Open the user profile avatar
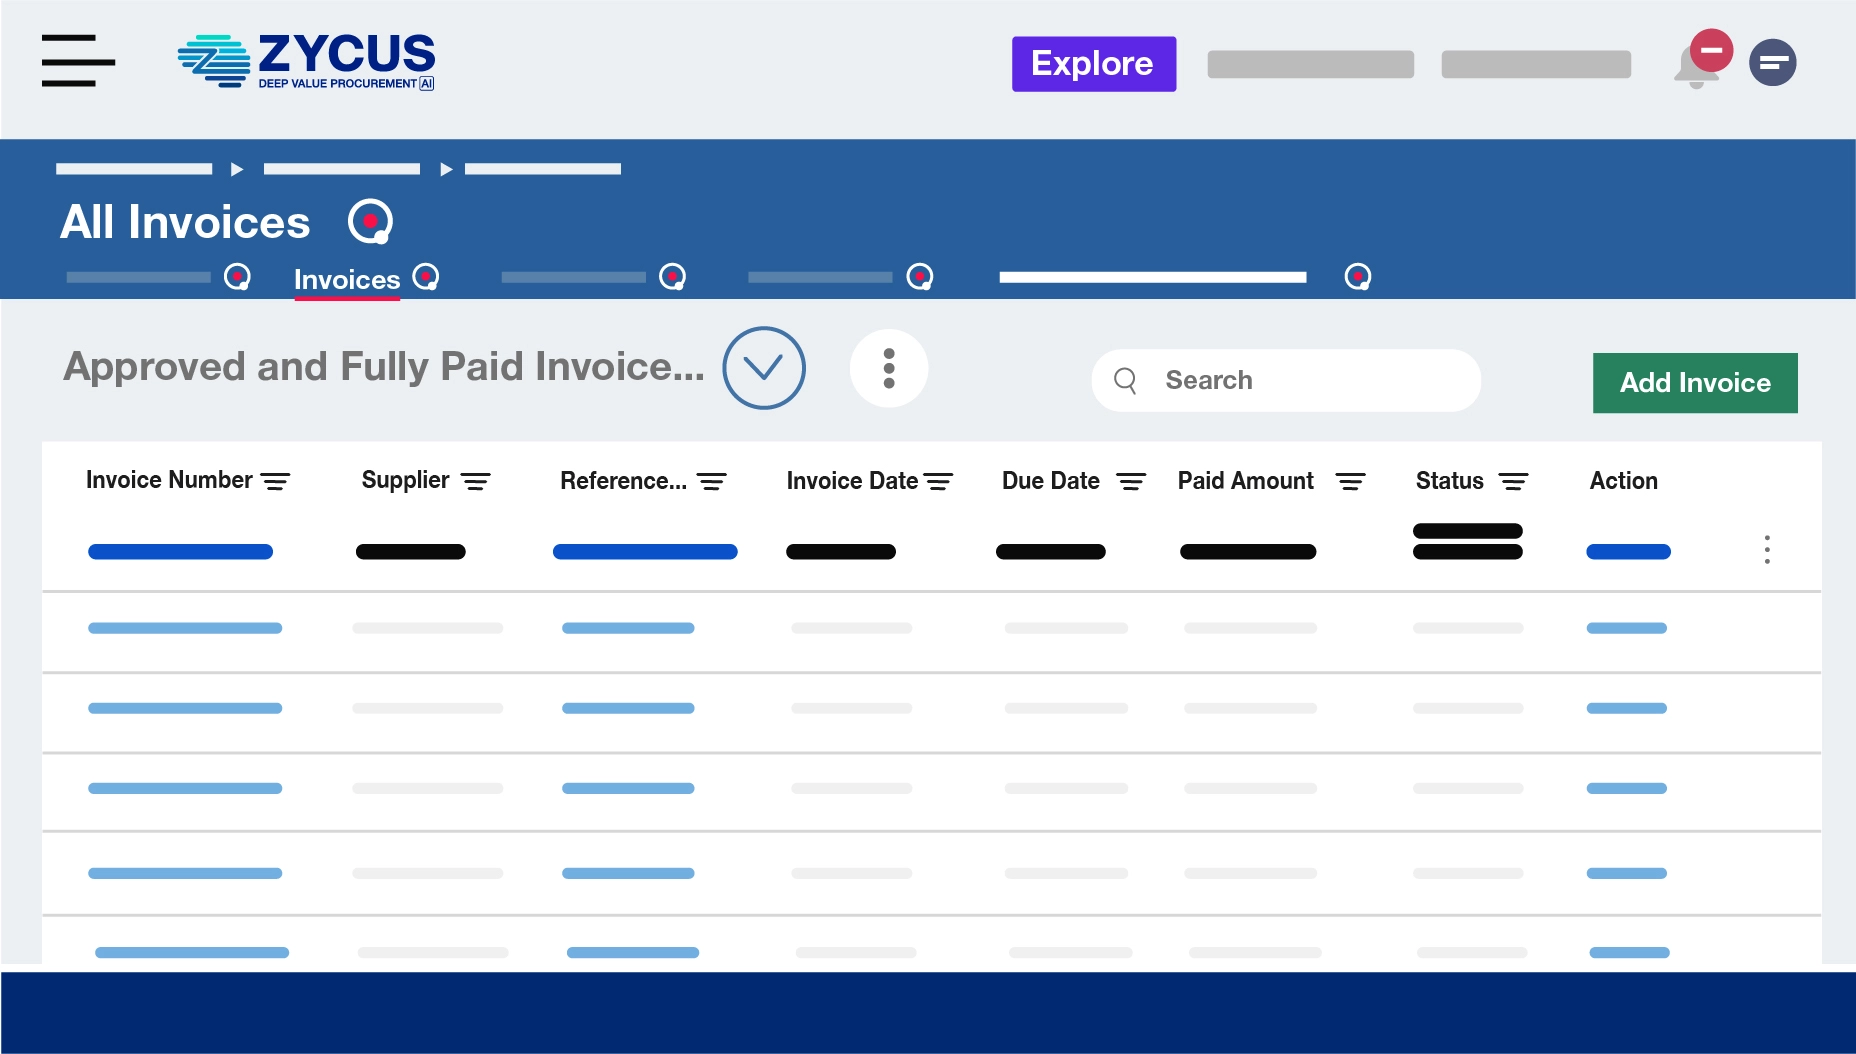 [x=1772, y=63]
